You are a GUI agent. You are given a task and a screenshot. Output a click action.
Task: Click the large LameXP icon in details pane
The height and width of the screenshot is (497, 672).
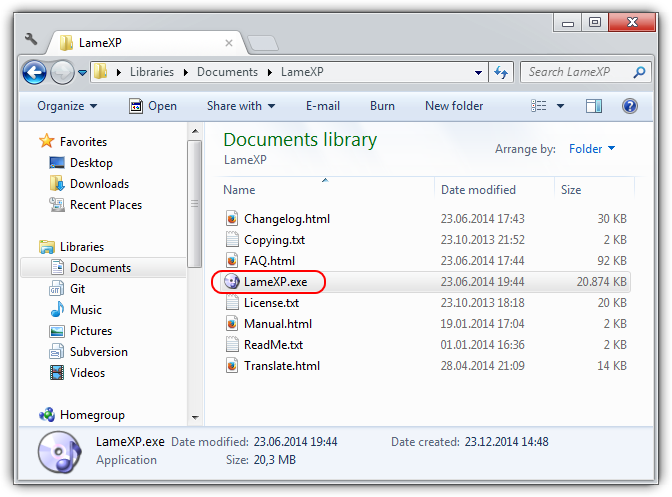(x=59, y=452)
